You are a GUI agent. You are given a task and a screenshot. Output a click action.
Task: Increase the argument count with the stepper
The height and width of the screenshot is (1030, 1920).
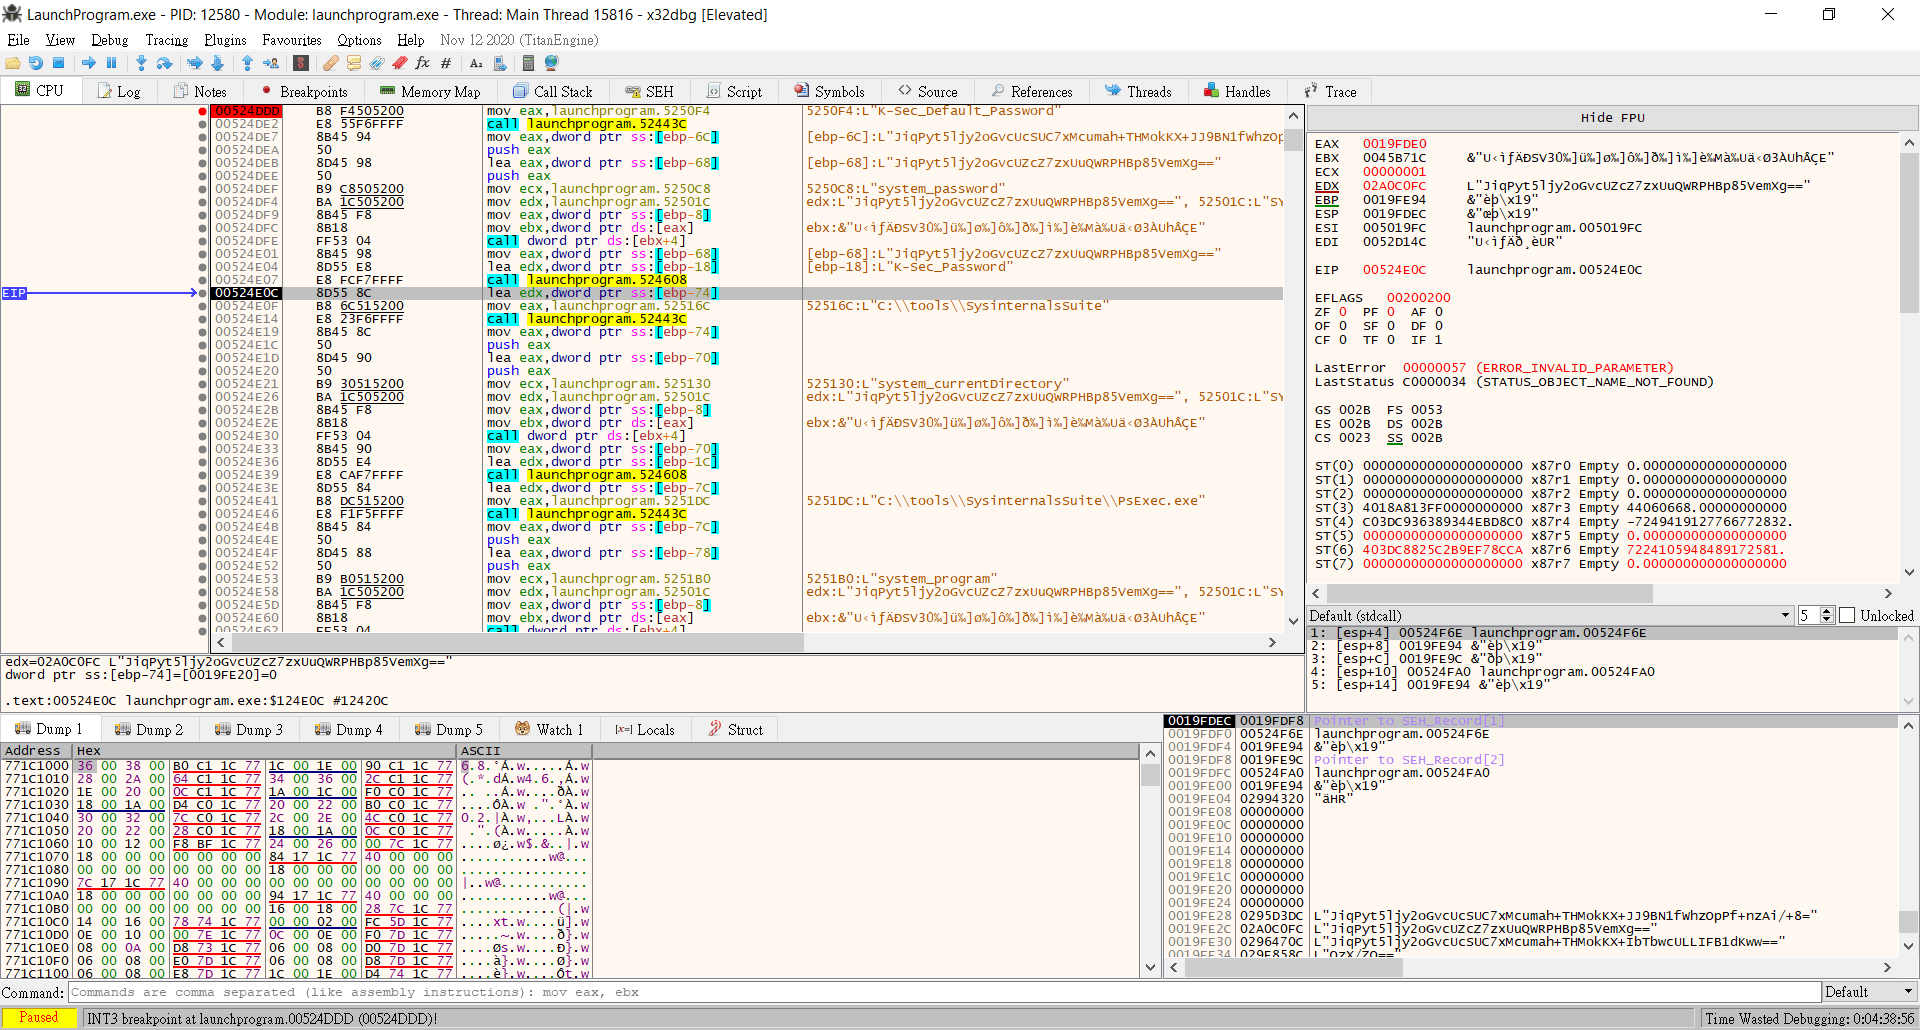point(1829,612)
